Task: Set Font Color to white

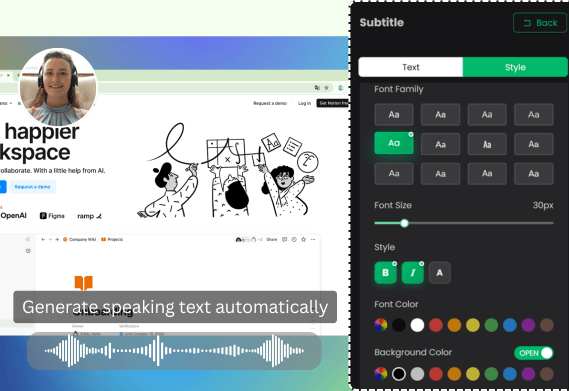Action: 417,325
